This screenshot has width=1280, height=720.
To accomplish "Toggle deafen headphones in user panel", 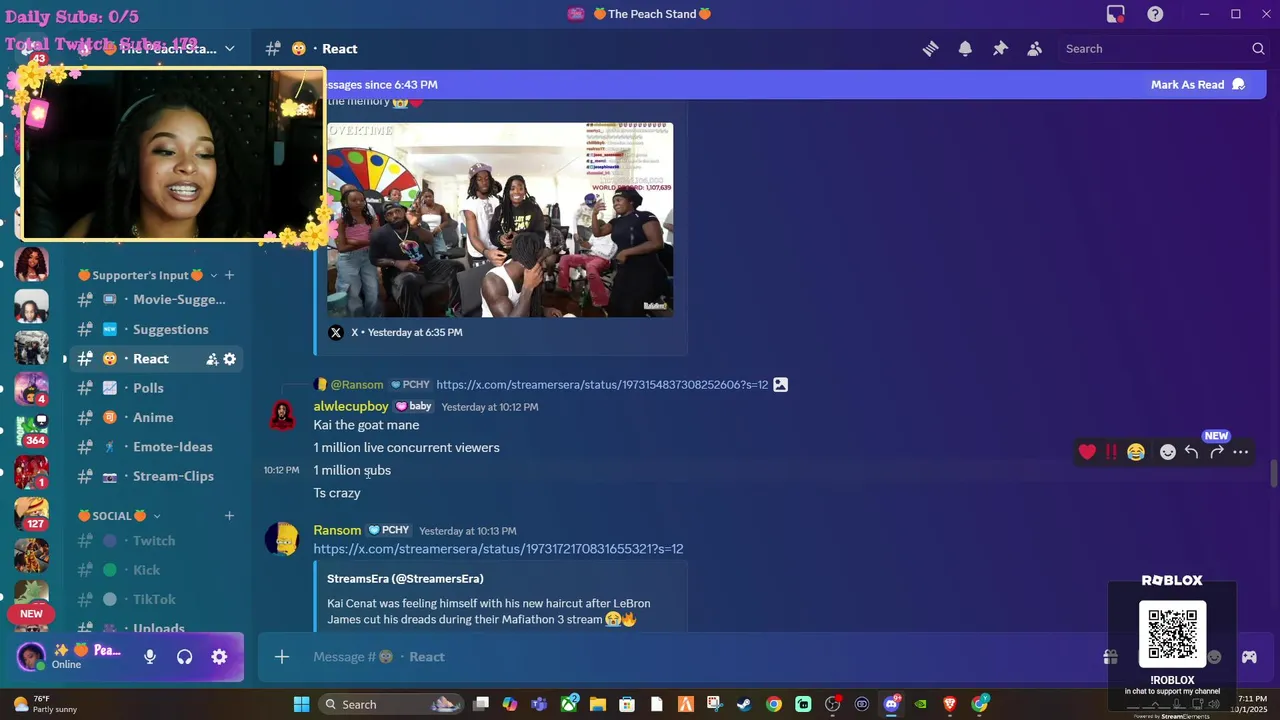I will [x=184, y=657].
